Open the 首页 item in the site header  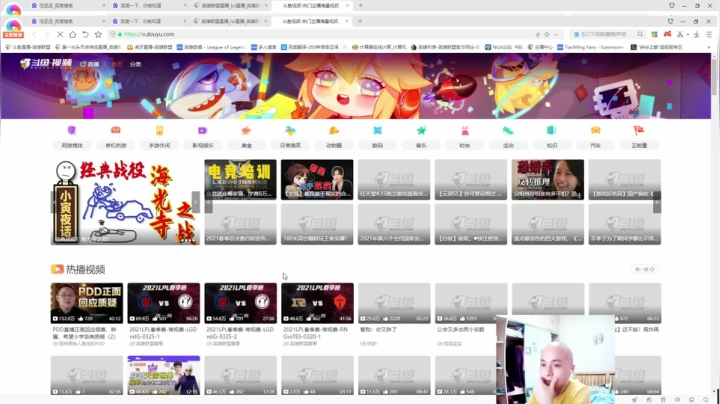(x=117, y=64)
